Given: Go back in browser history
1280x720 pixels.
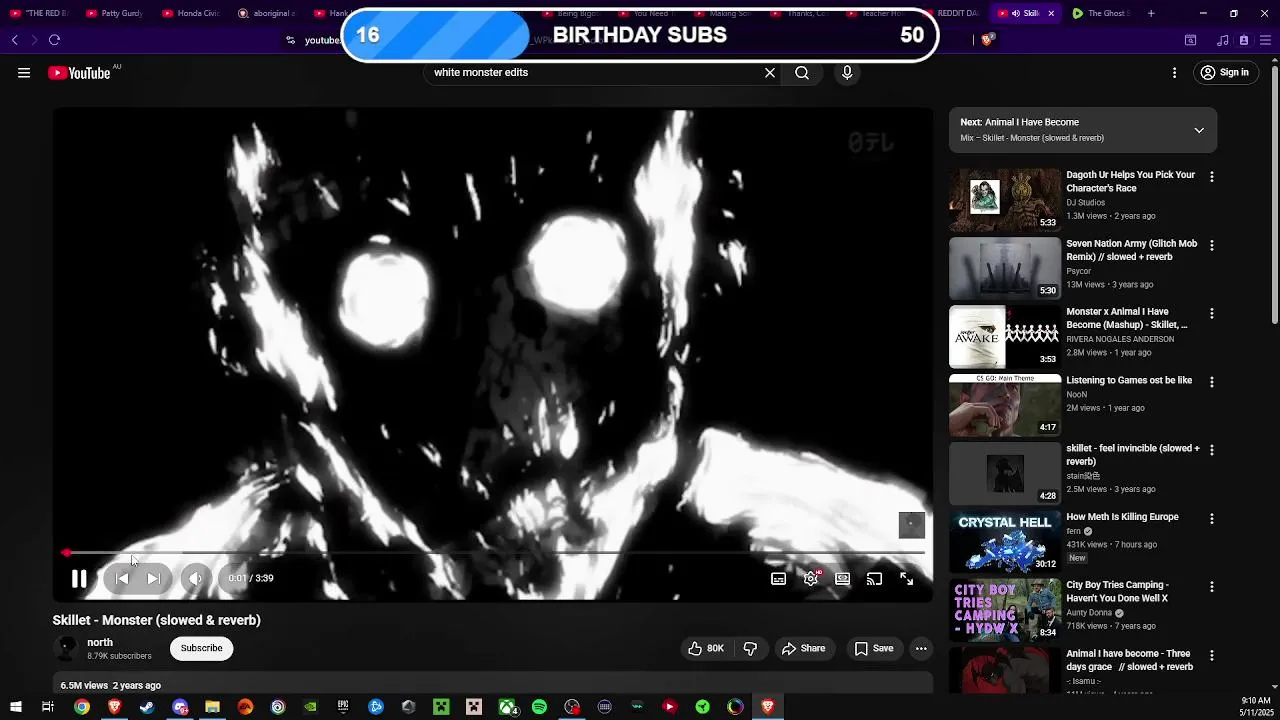Looking at the screenshot, I should point(15,40).
